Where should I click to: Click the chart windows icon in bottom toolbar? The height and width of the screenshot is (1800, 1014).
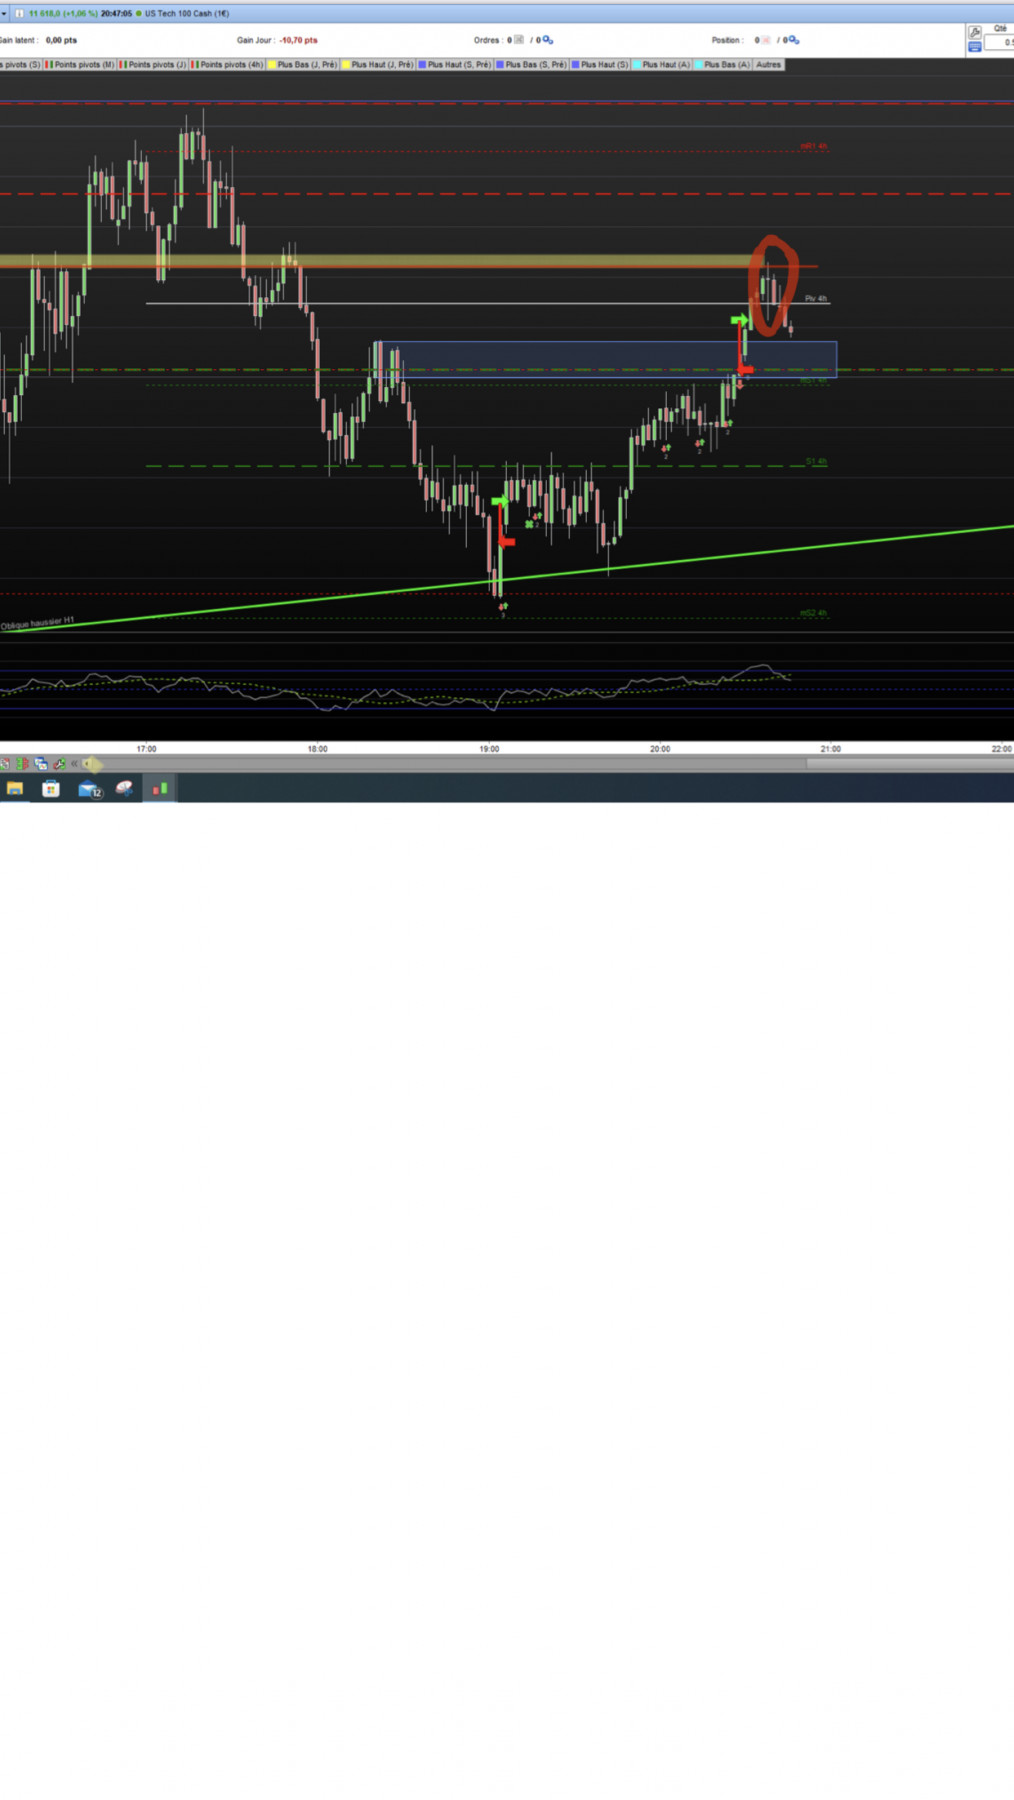[x=41, y=763]
